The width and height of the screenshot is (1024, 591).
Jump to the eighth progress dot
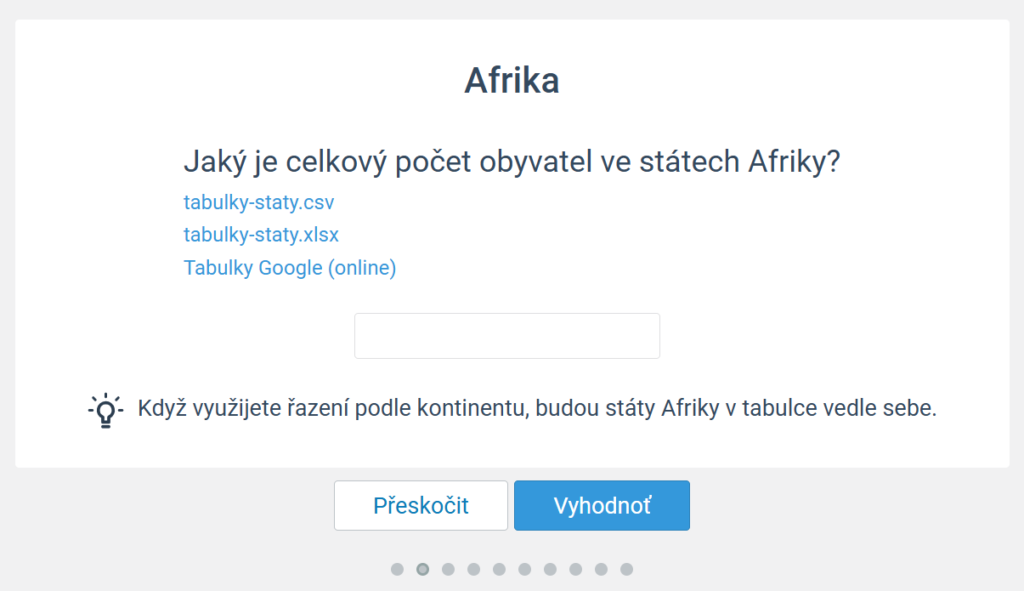point(575,569)
